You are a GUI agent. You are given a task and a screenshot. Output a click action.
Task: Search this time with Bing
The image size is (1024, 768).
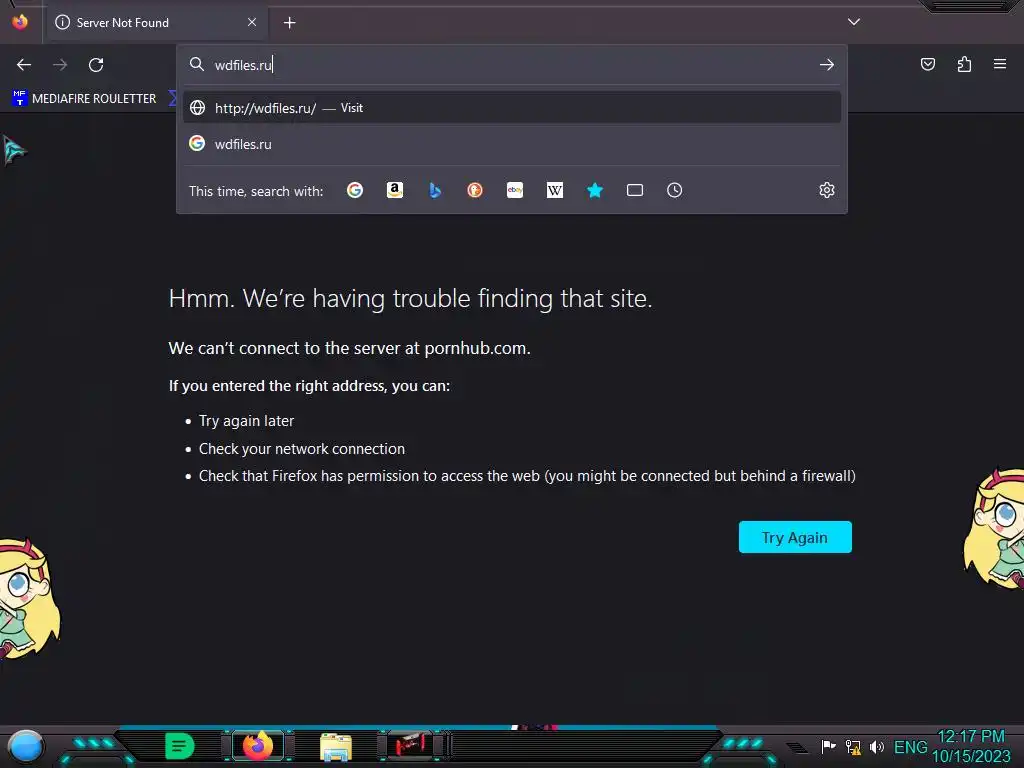point(435,190)
